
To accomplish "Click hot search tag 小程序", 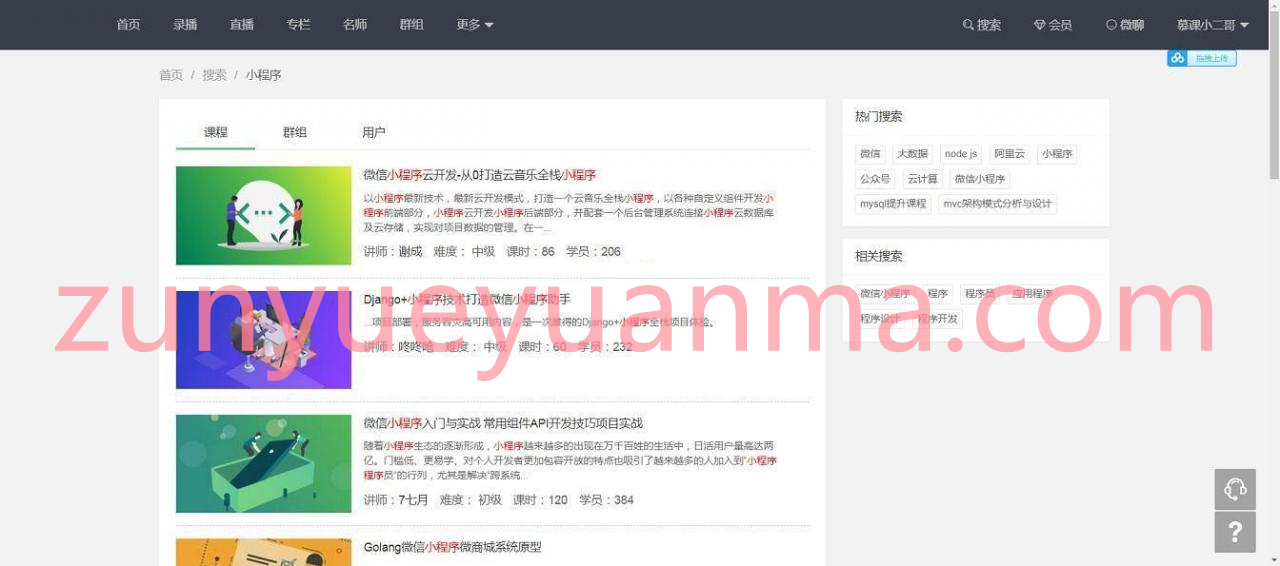I will pos(1057,154).
